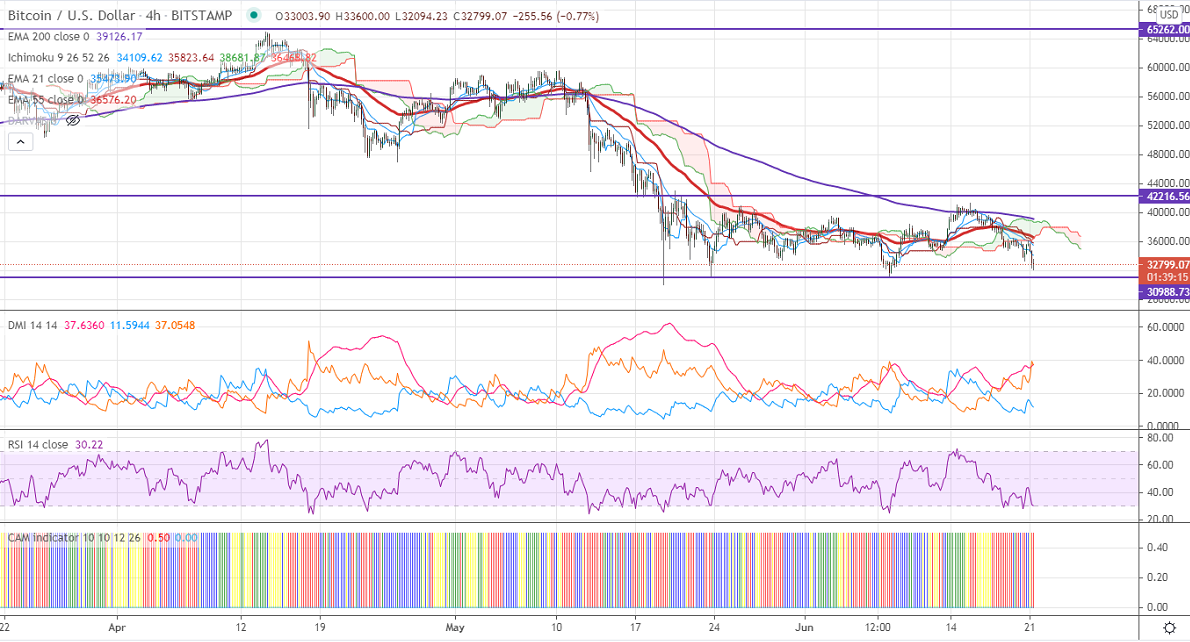This screenshot has height=642, width=1190.
Task: Click the market status green dot
Action: click(253, 15)
